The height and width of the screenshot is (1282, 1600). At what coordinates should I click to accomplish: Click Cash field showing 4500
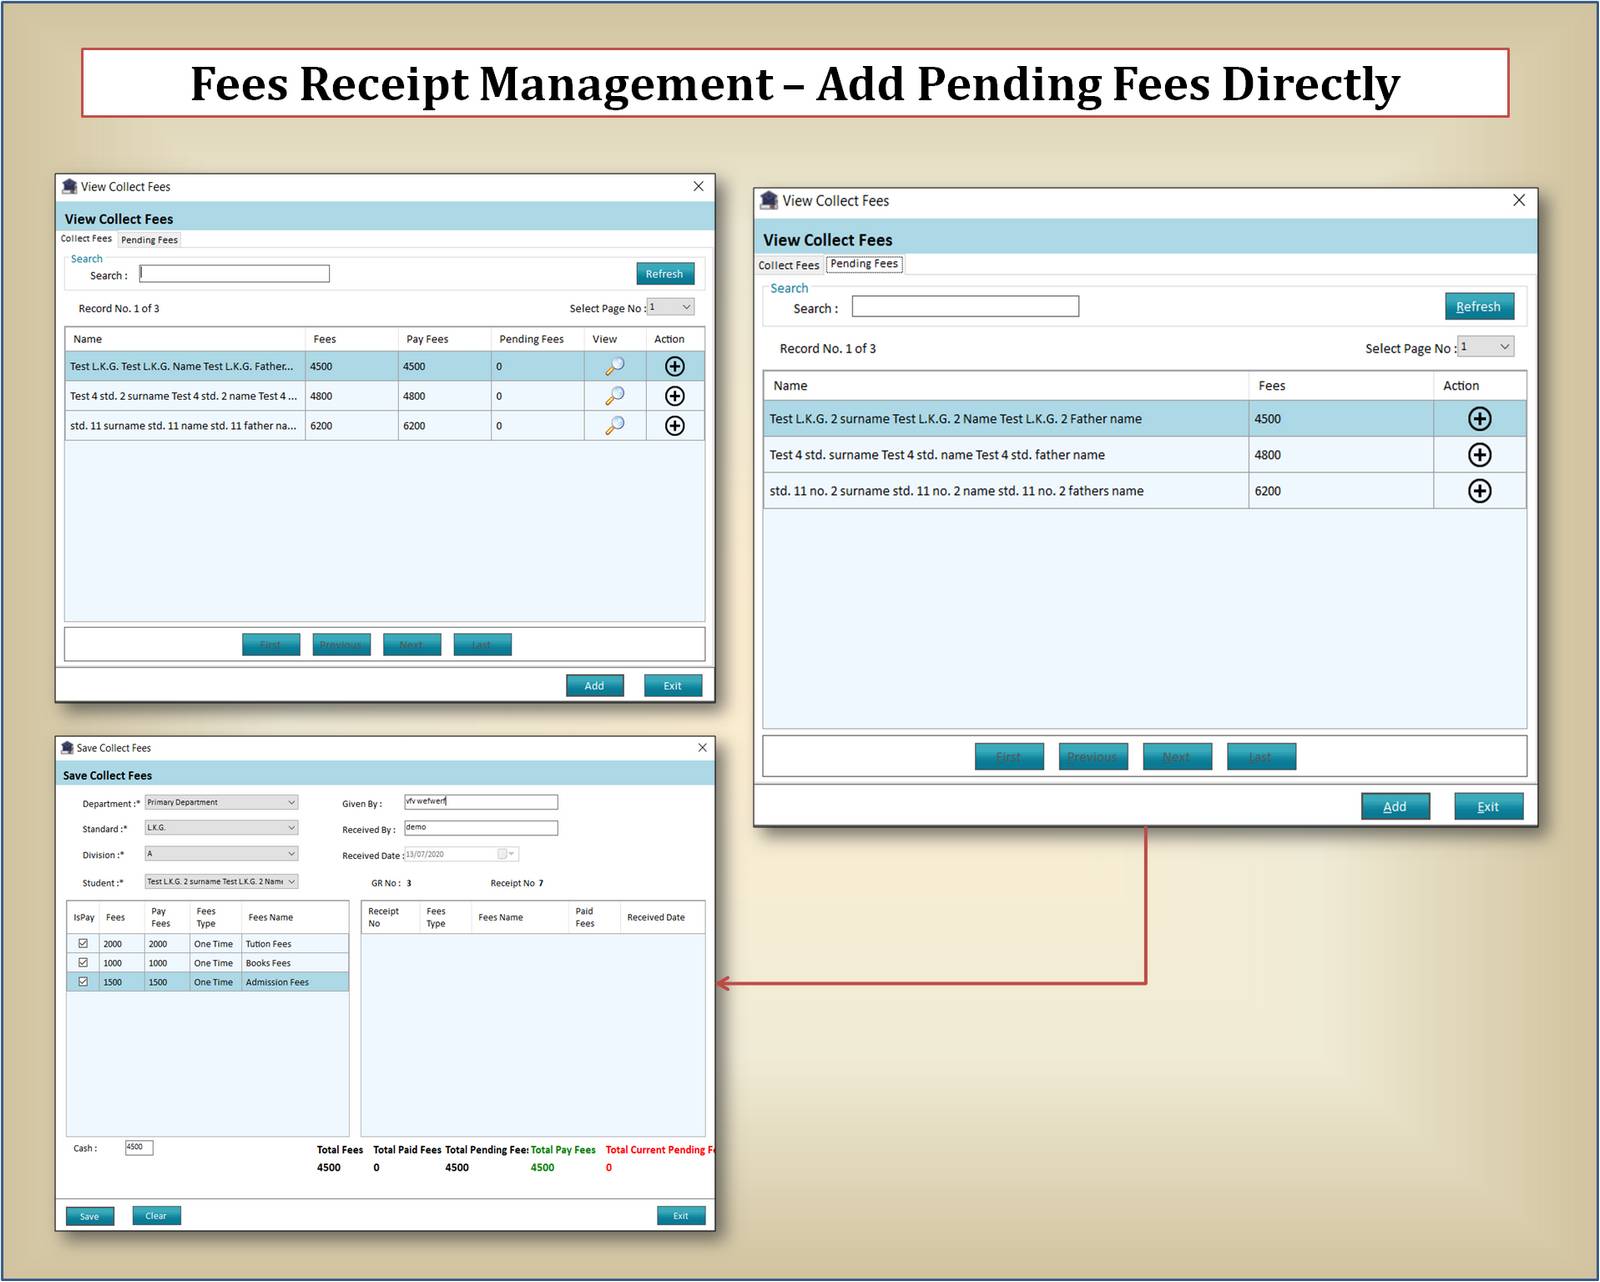(x=139, y=1148)
